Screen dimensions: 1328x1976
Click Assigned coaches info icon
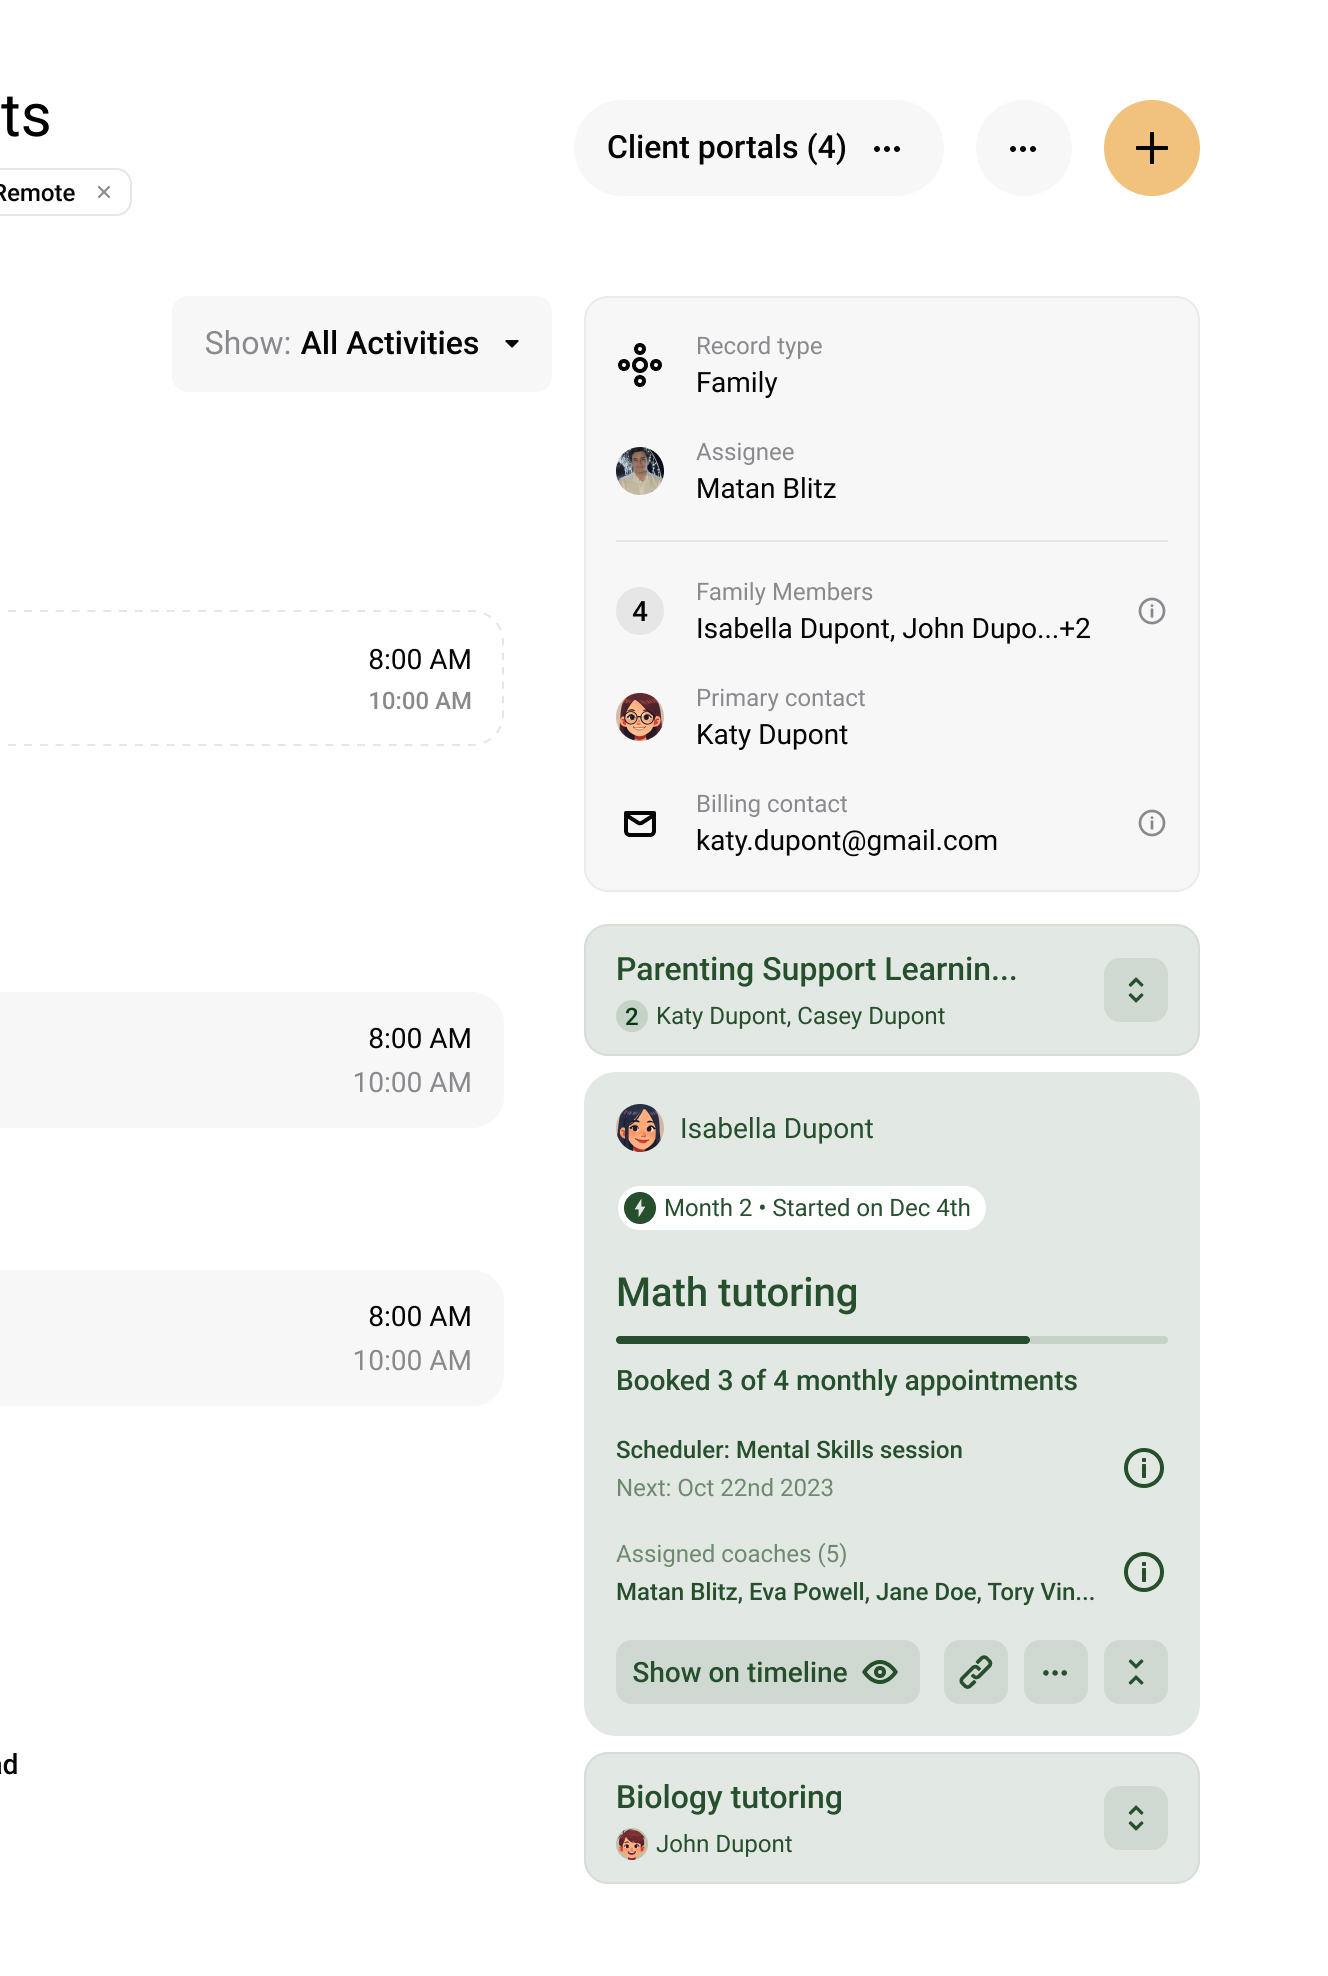point(1143,1572)
